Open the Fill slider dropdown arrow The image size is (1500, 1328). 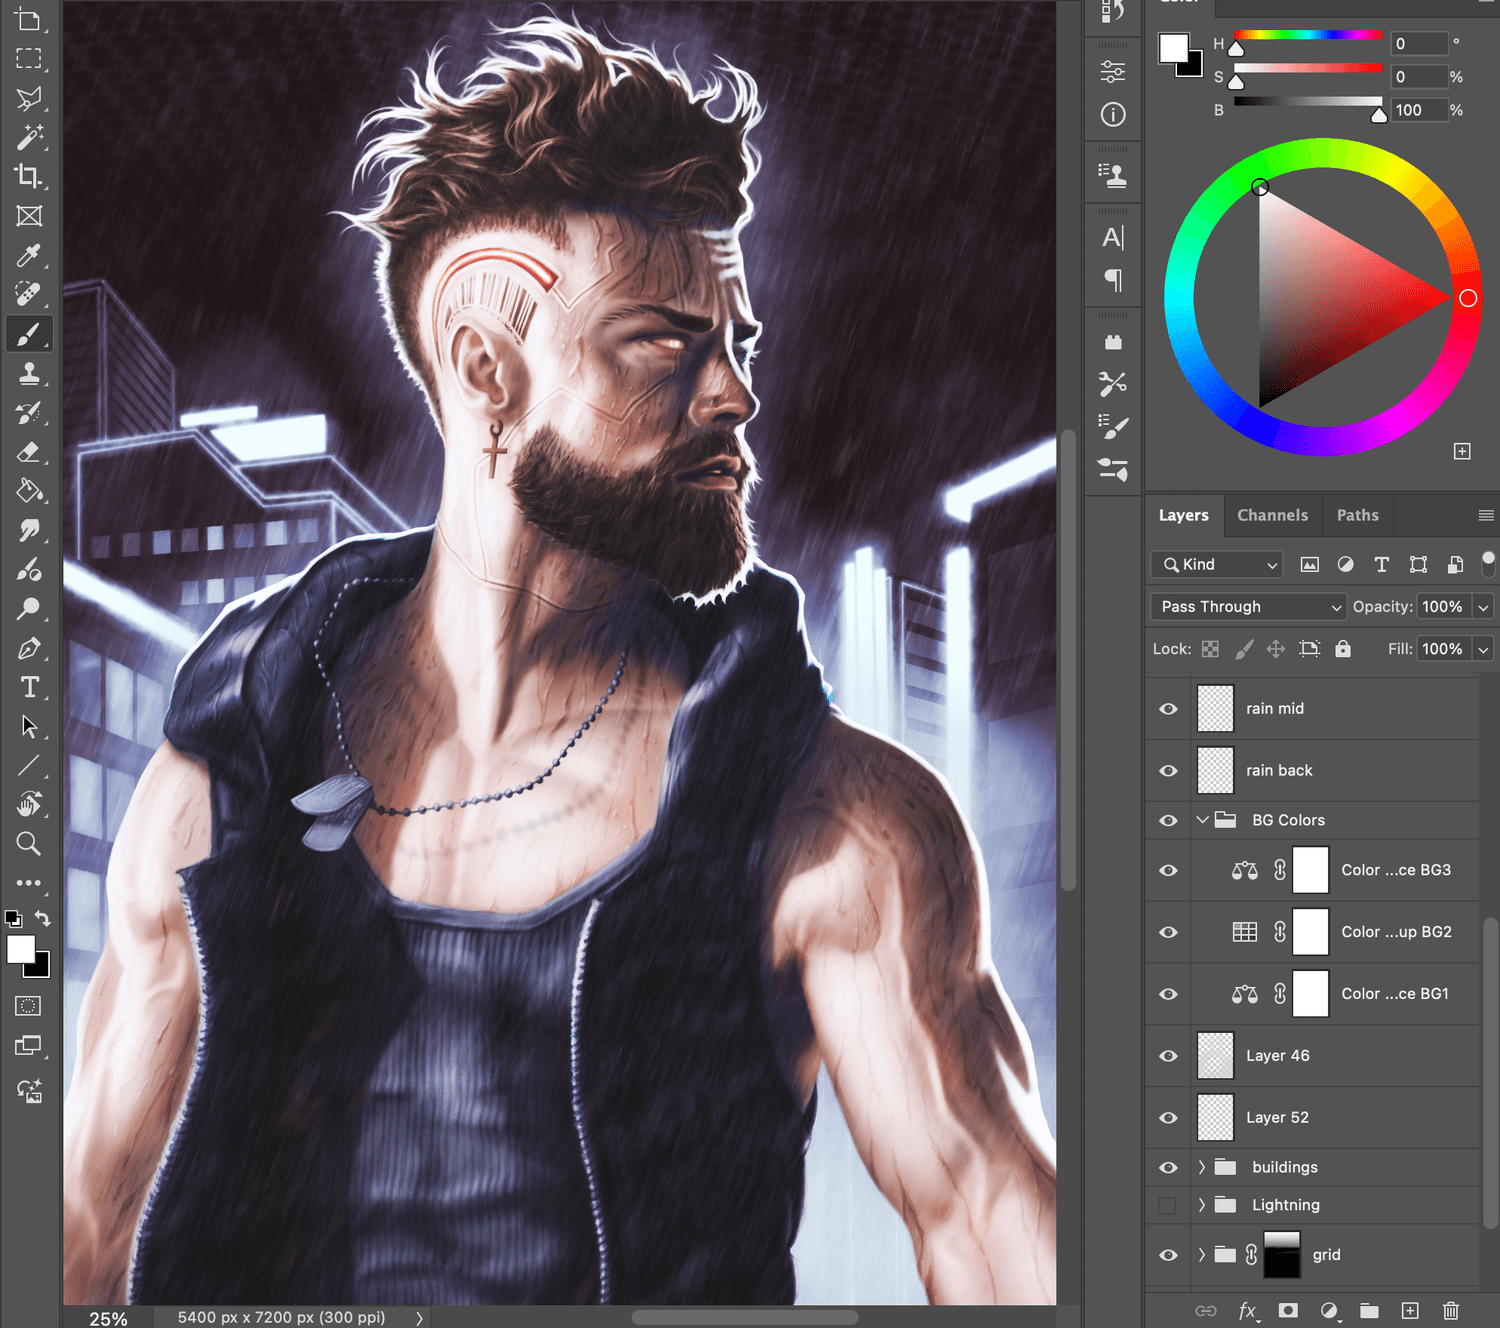(x=1484, y=649)
